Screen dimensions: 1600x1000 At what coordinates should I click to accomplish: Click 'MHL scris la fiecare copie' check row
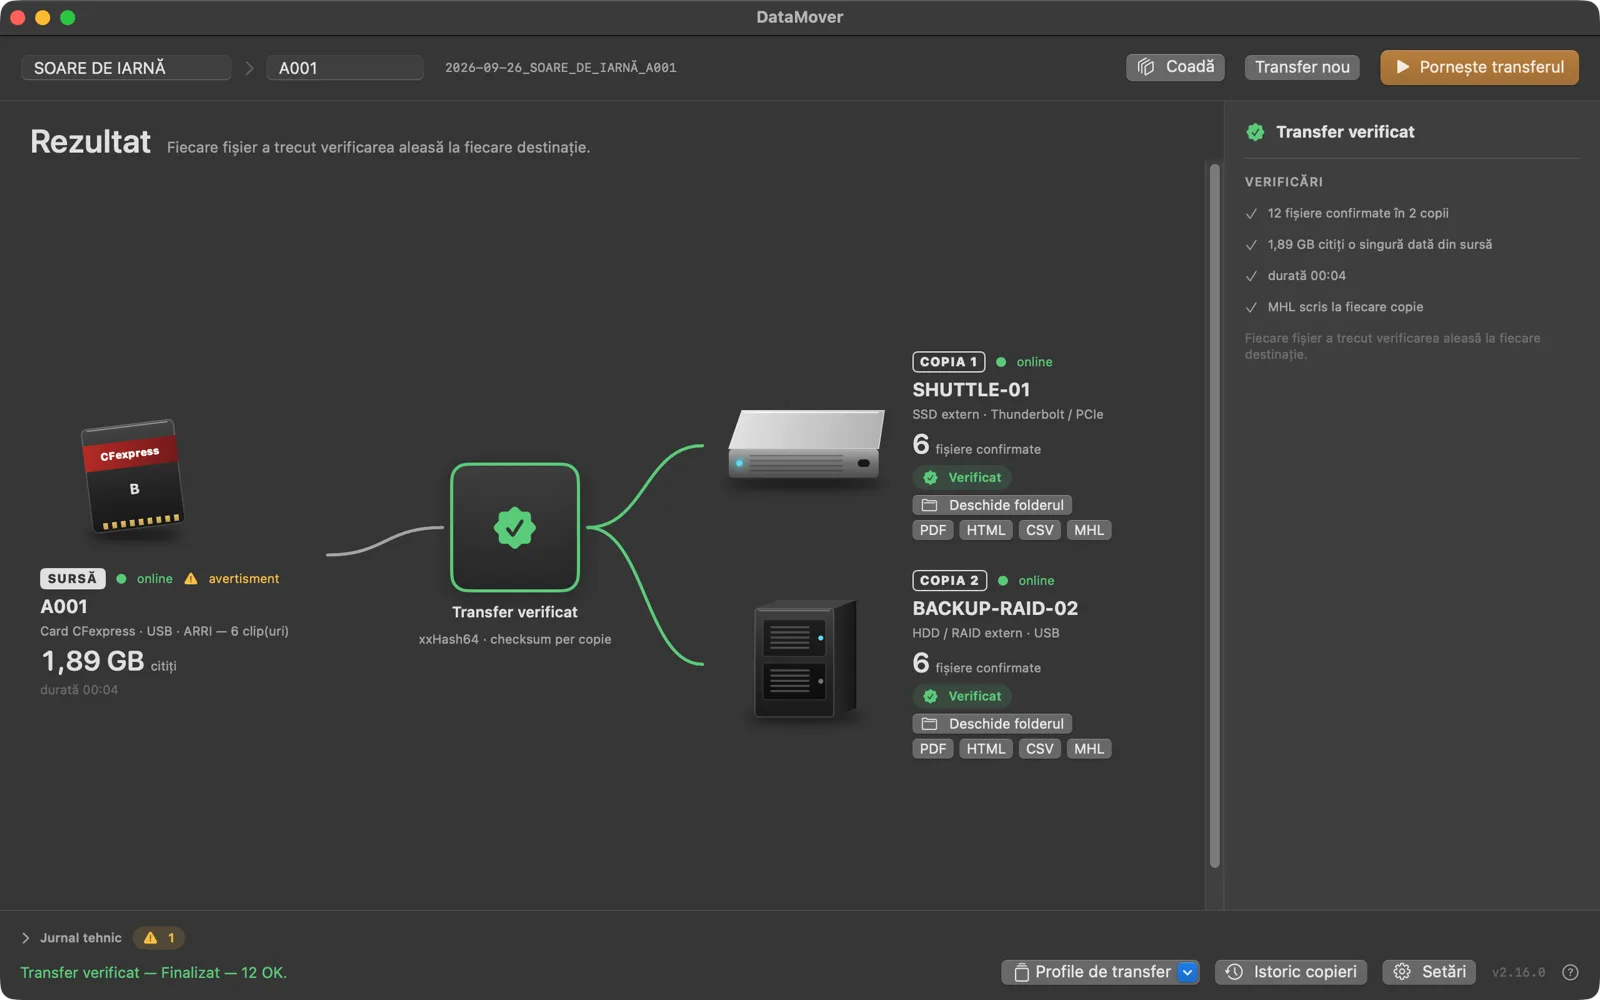(1334, 307)
